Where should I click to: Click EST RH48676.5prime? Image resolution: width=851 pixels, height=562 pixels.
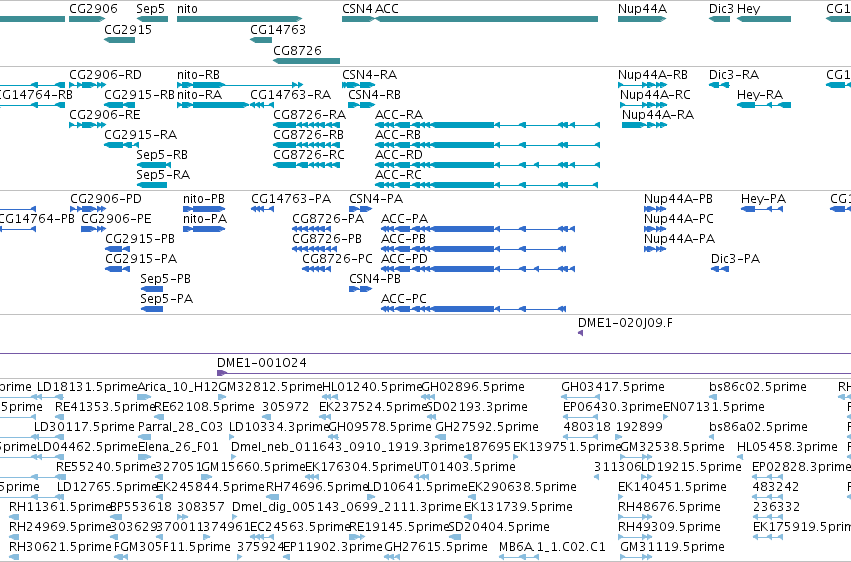[669, 506]
